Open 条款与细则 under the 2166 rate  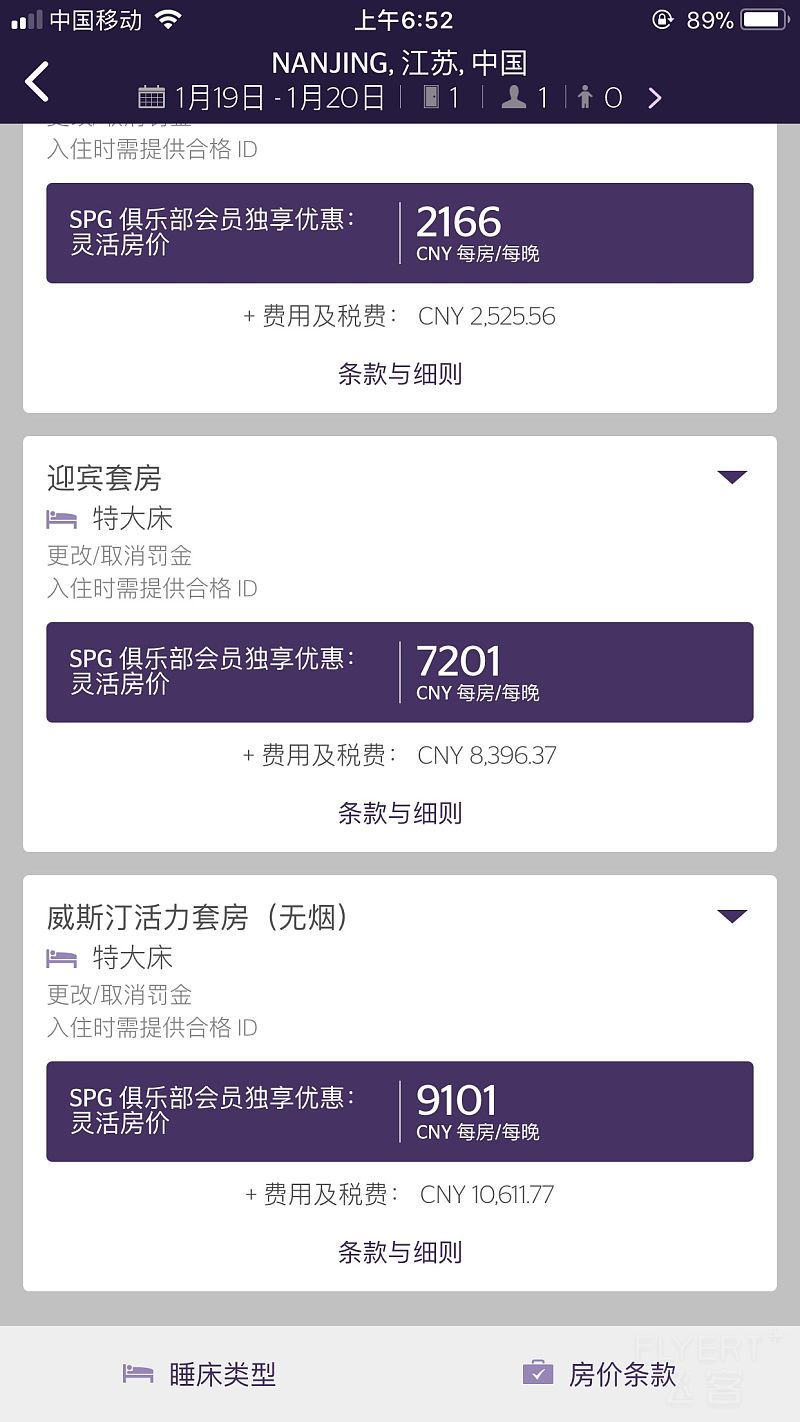pos(400,374)
